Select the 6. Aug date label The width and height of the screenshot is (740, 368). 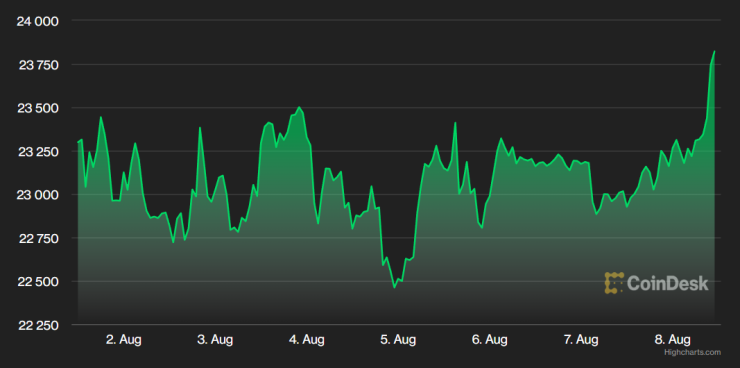point(490,339)
